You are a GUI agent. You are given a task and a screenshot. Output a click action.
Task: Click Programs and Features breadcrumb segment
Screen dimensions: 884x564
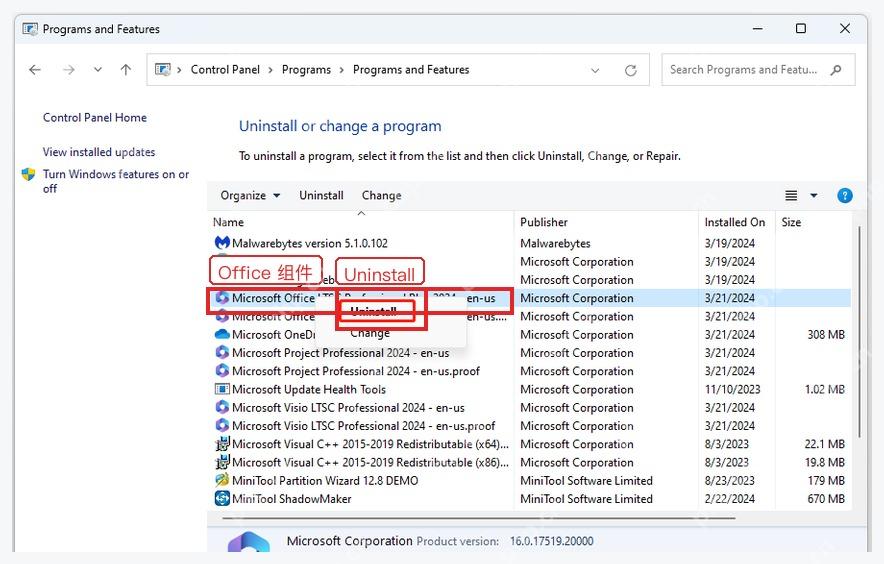pyautogui.click(x=411, y=70)
